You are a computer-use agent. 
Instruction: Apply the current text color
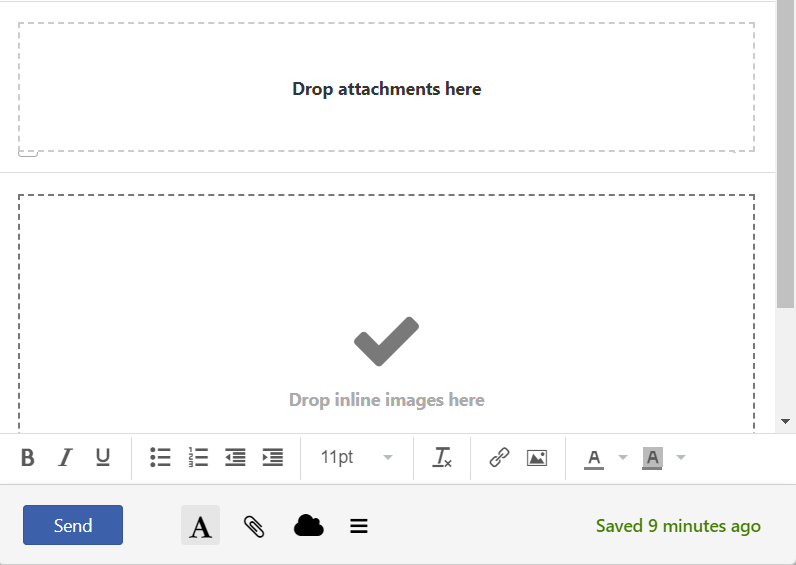tap(594, 458)
